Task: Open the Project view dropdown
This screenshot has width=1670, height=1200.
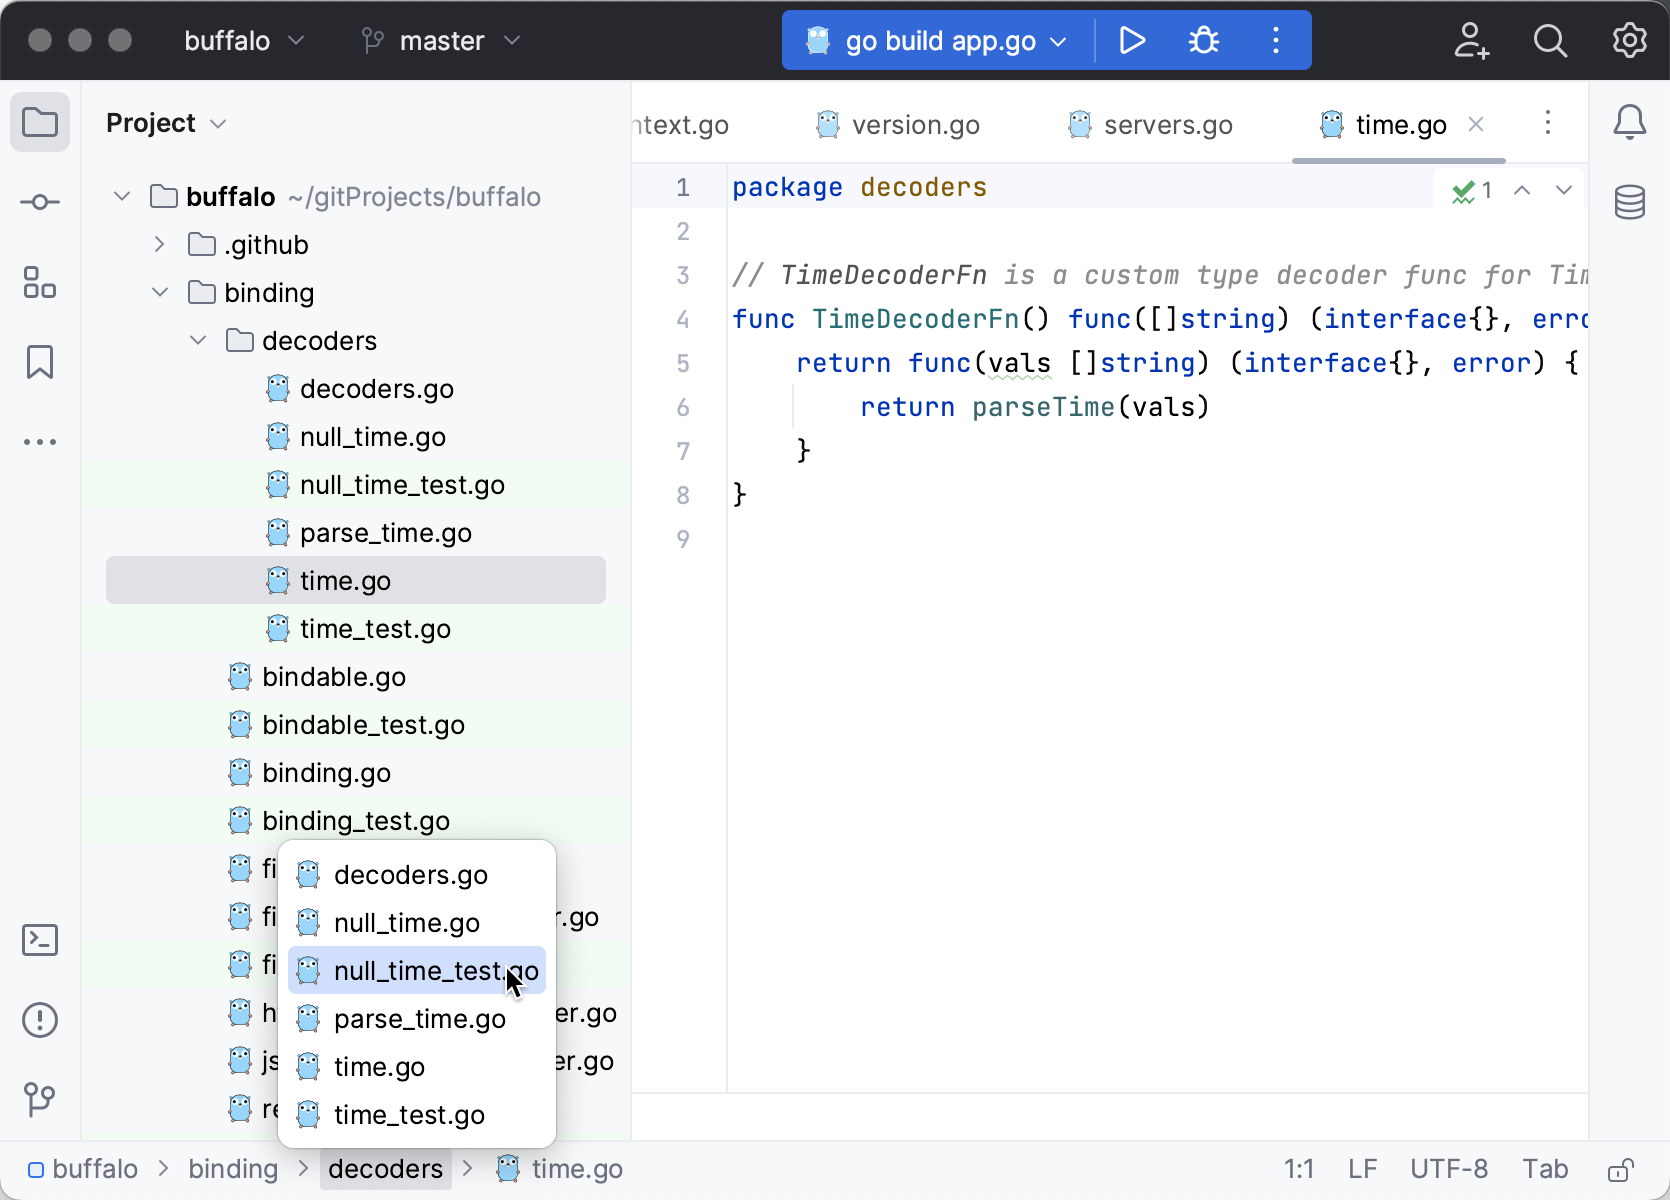Action: (x=166, y=122)
